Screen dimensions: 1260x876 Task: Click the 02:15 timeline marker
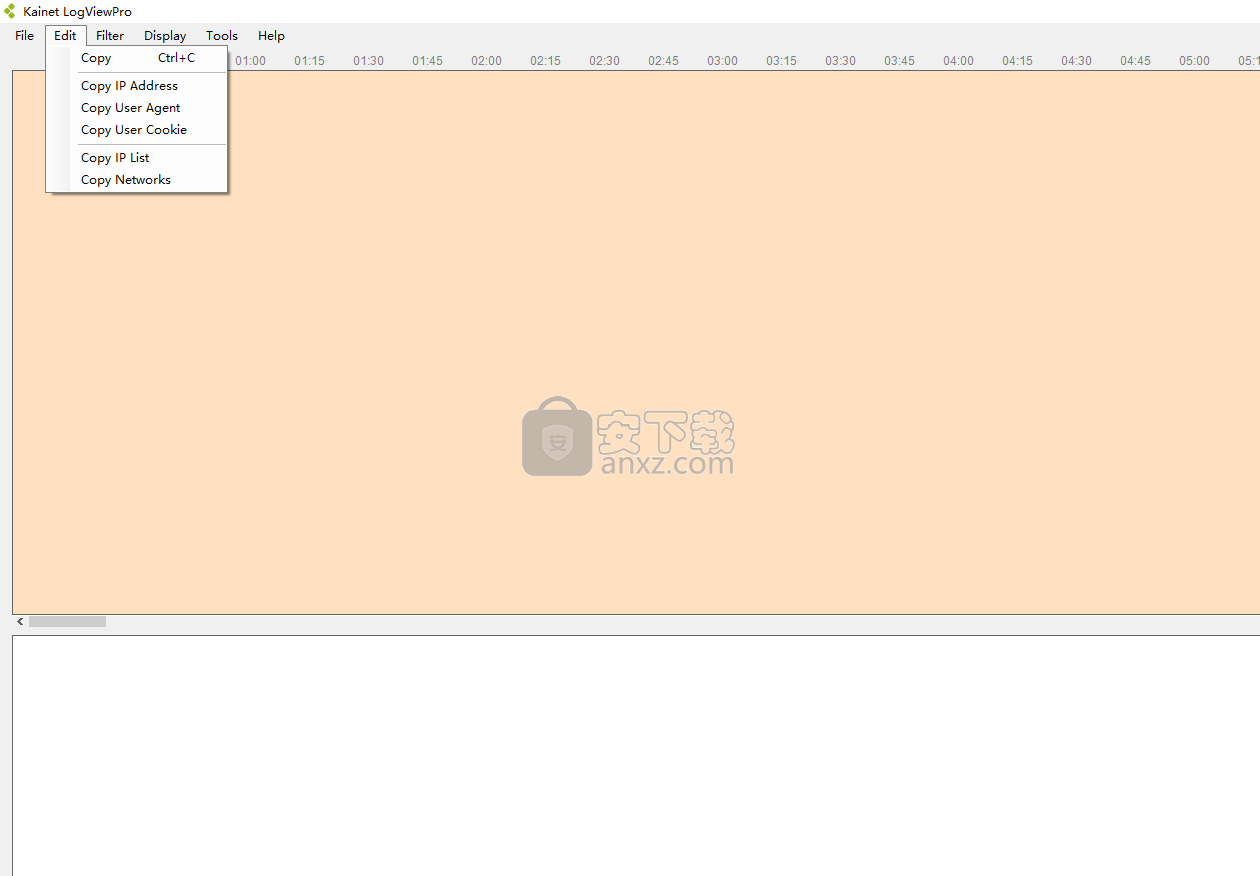point(545,61)
